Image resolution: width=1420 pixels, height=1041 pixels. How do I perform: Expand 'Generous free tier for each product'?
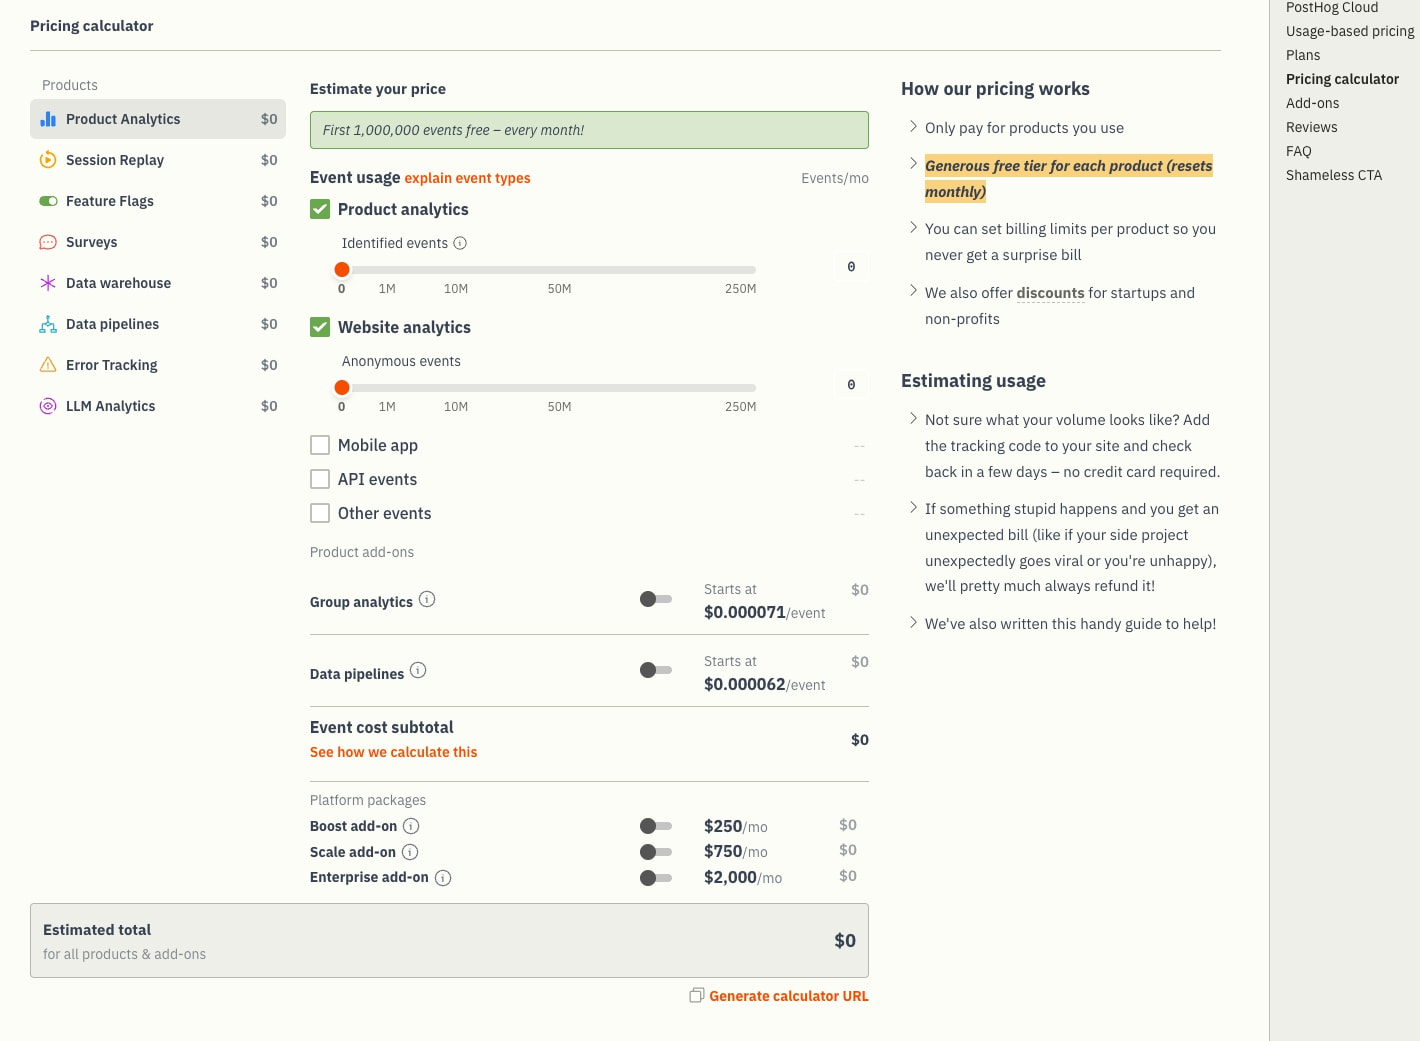pyautogui.click(x=913, y=163)
